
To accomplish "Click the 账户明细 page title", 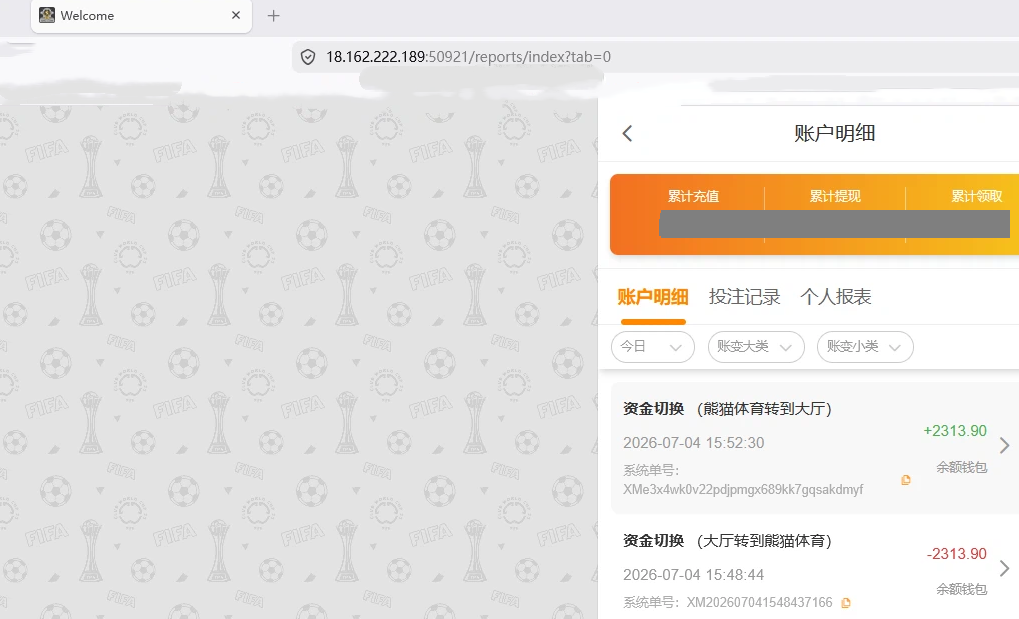I will tap(834, 133).
